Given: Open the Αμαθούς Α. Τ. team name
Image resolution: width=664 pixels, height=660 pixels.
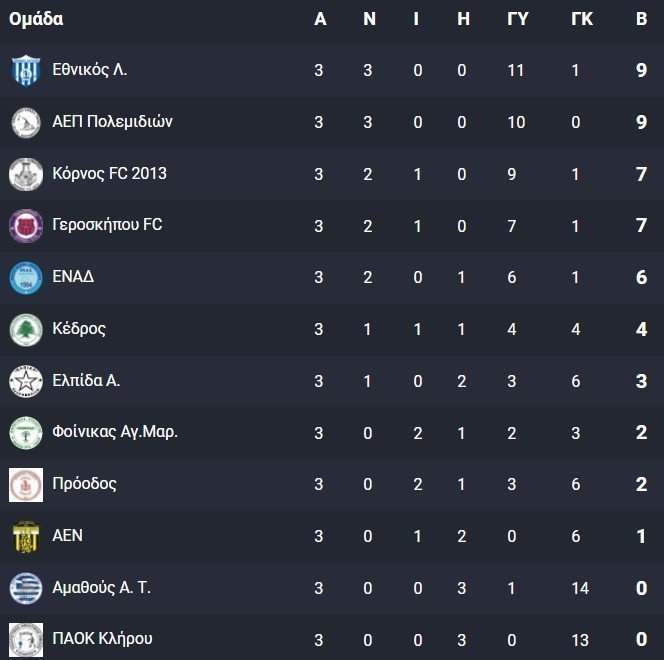Looking at the screenshot, I should point(102,587).
